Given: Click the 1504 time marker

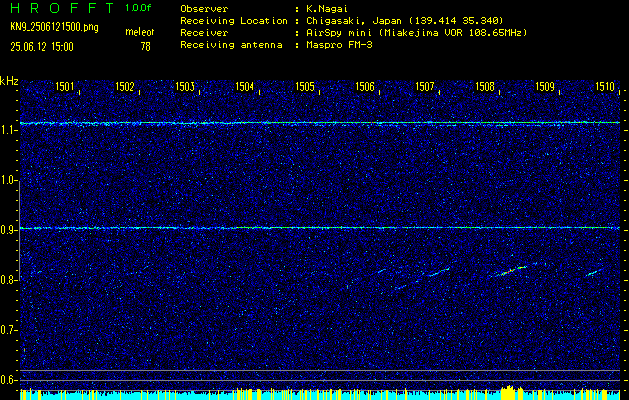Looking at the screenshot, I should click(245, 86).
